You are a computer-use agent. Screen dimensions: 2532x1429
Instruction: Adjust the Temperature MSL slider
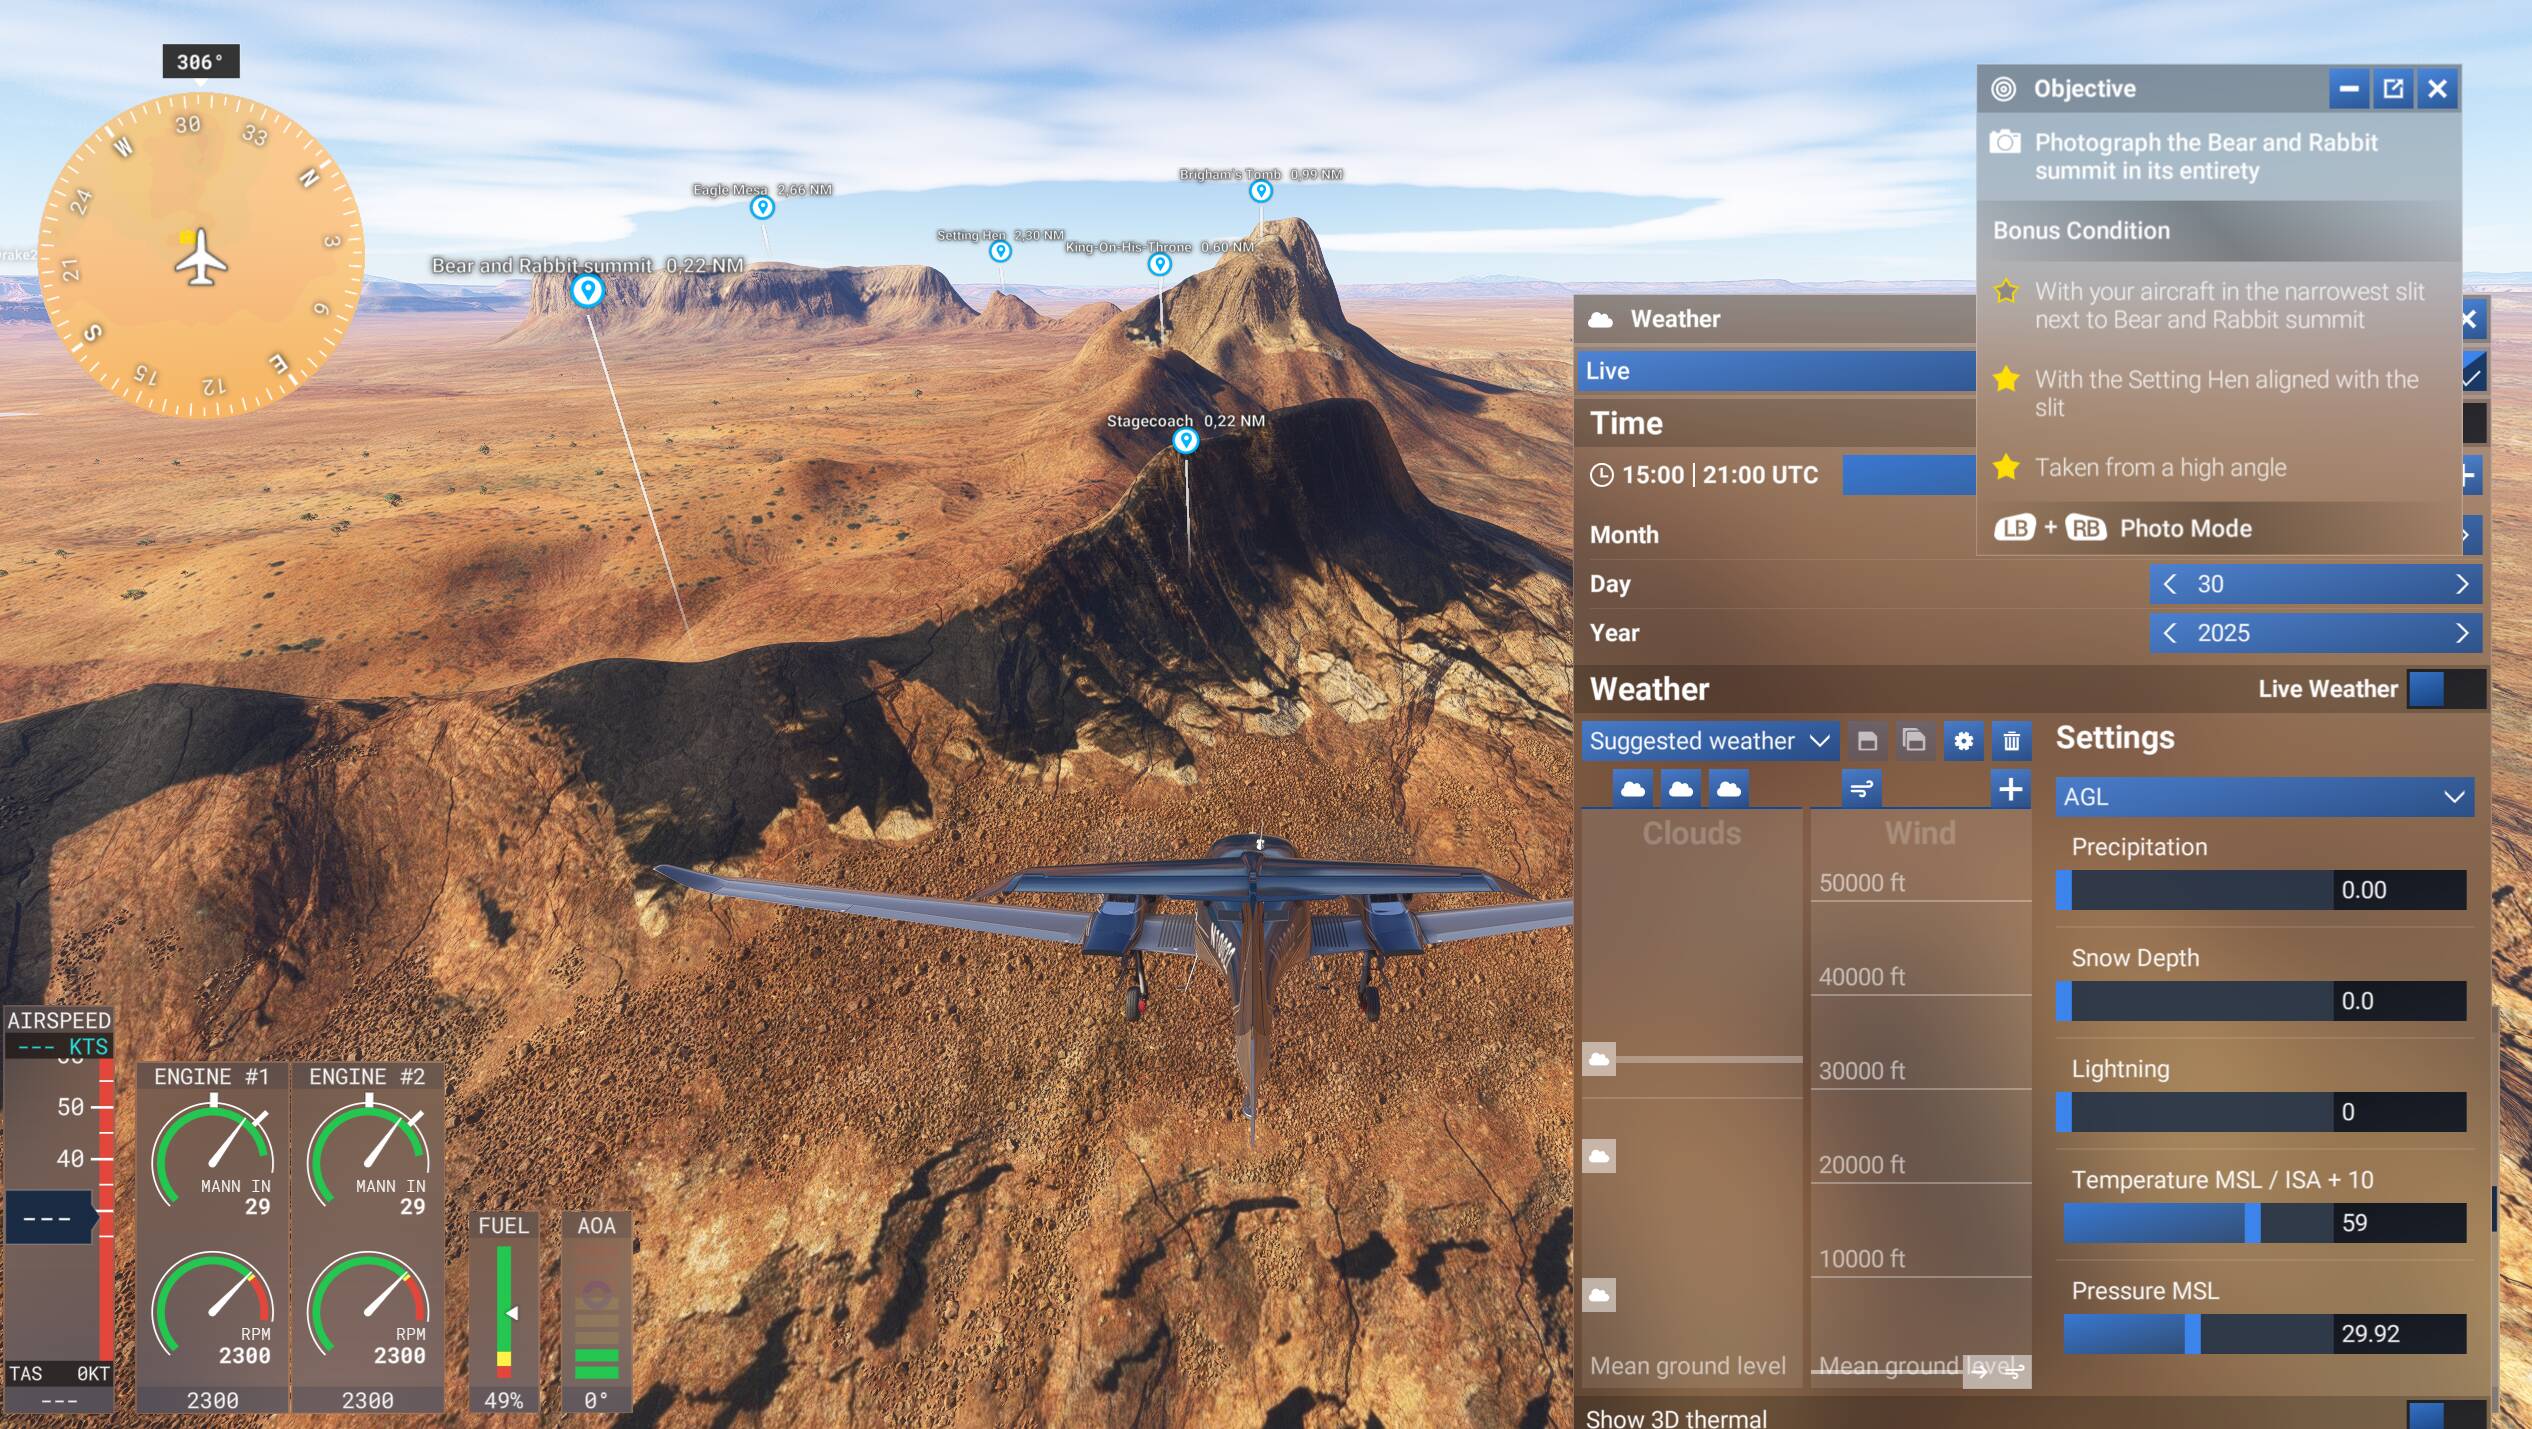tap(2252, 1223)
